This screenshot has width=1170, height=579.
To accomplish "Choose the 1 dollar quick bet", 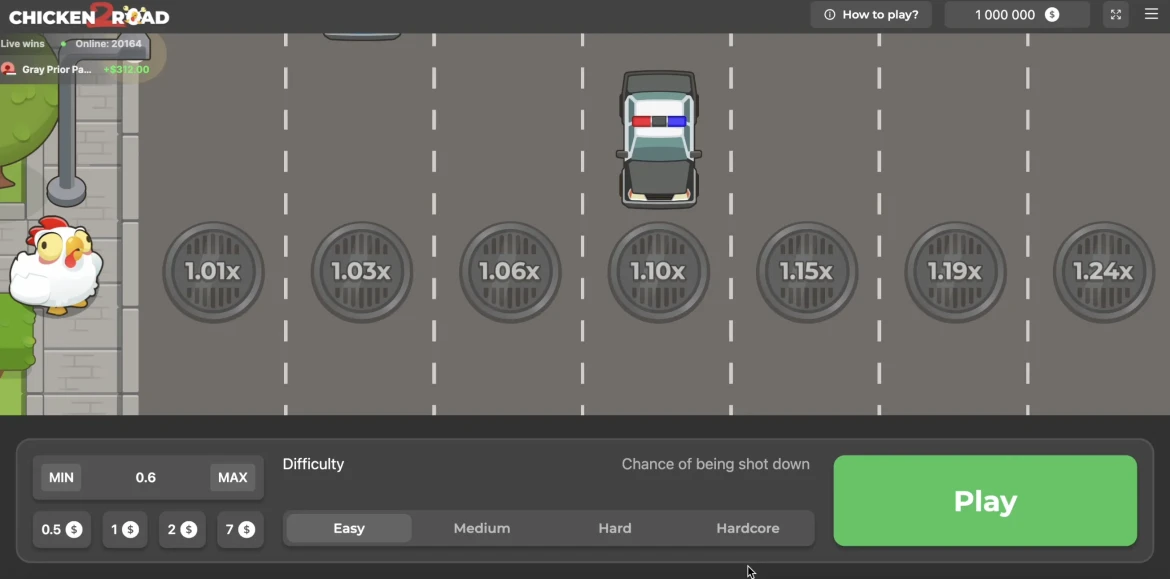I will tap(125, 530).
